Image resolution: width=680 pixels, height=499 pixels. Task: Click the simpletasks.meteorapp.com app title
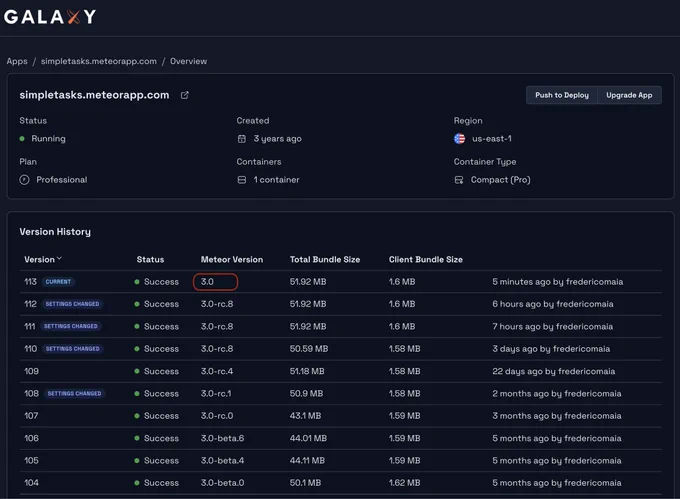[94, 95]
